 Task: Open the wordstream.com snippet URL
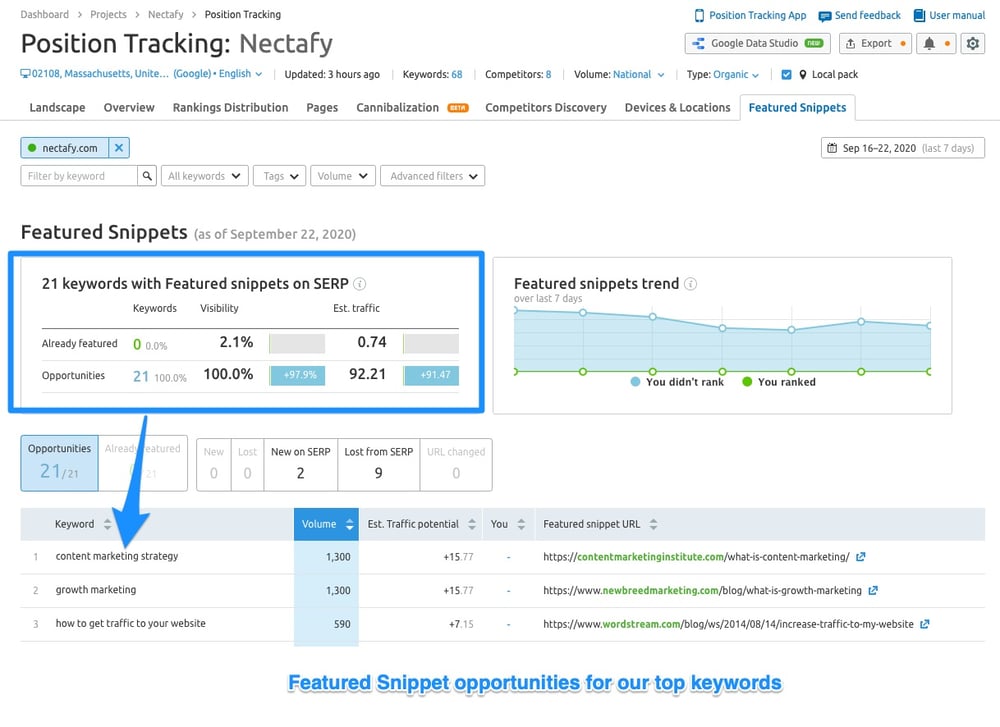pos(728,624)
